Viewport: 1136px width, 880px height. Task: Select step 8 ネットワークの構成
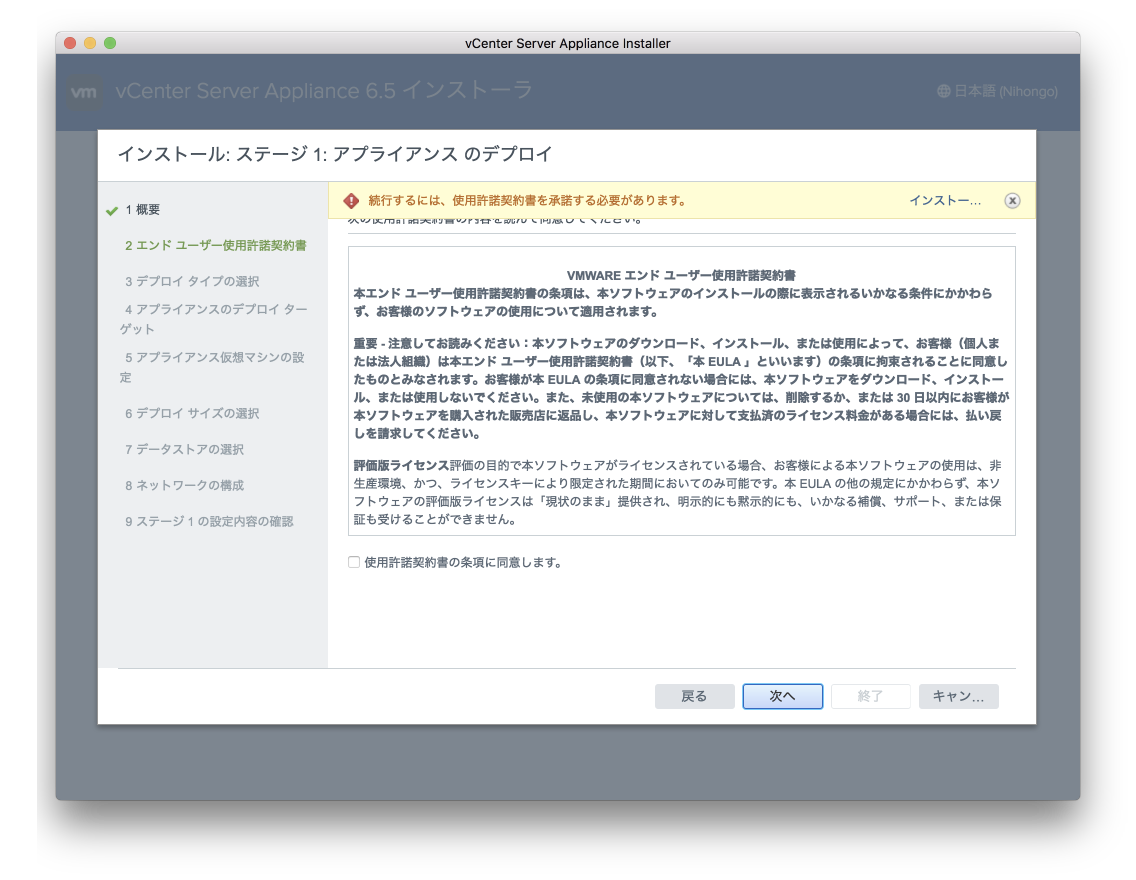pos(184,486)
